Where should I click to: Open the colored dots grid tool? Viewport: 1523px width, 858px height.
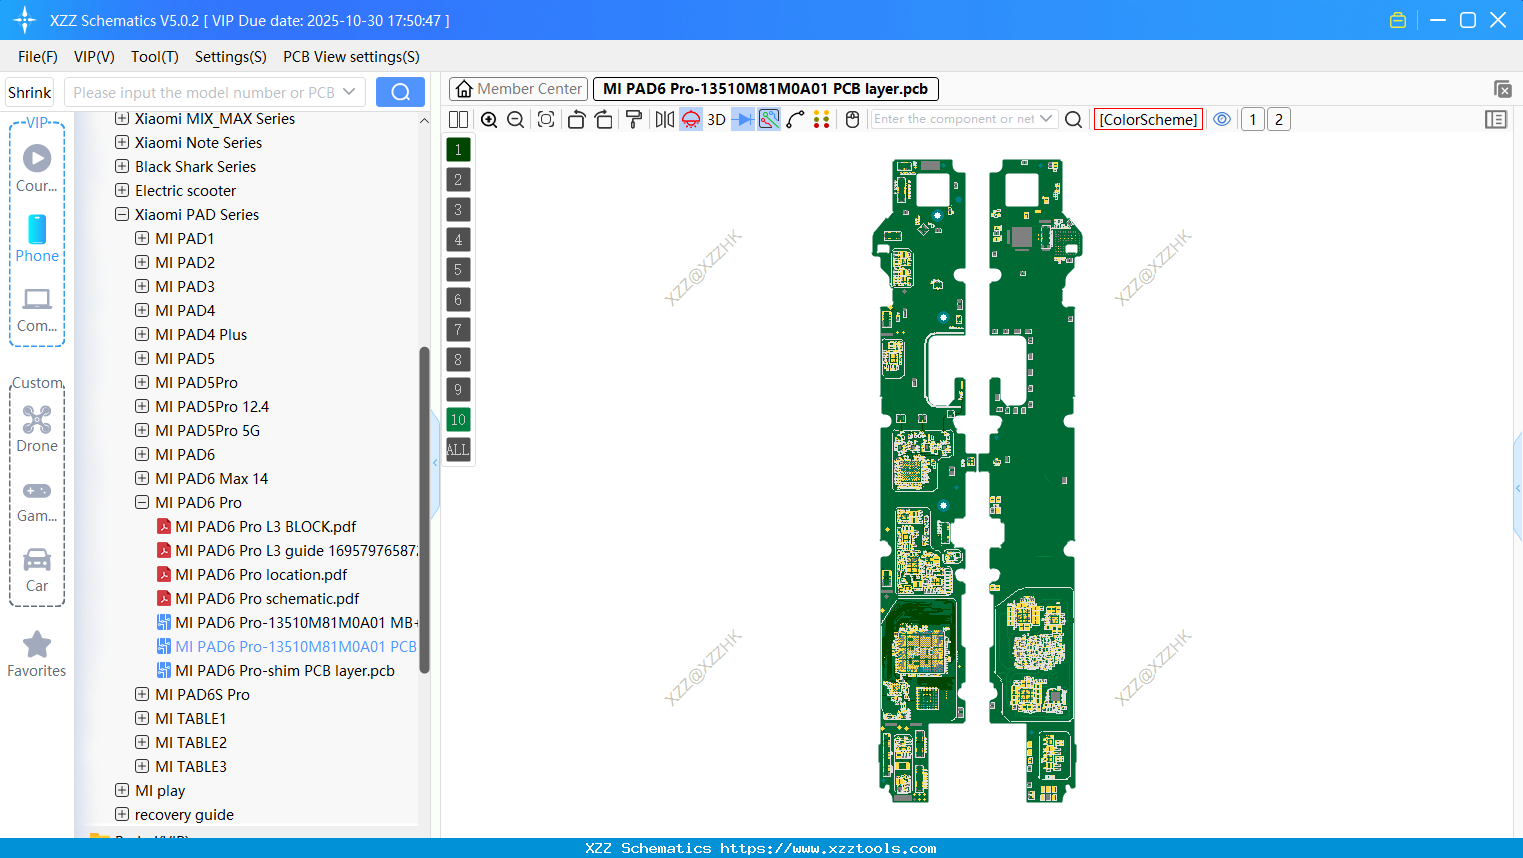(822, 120)
